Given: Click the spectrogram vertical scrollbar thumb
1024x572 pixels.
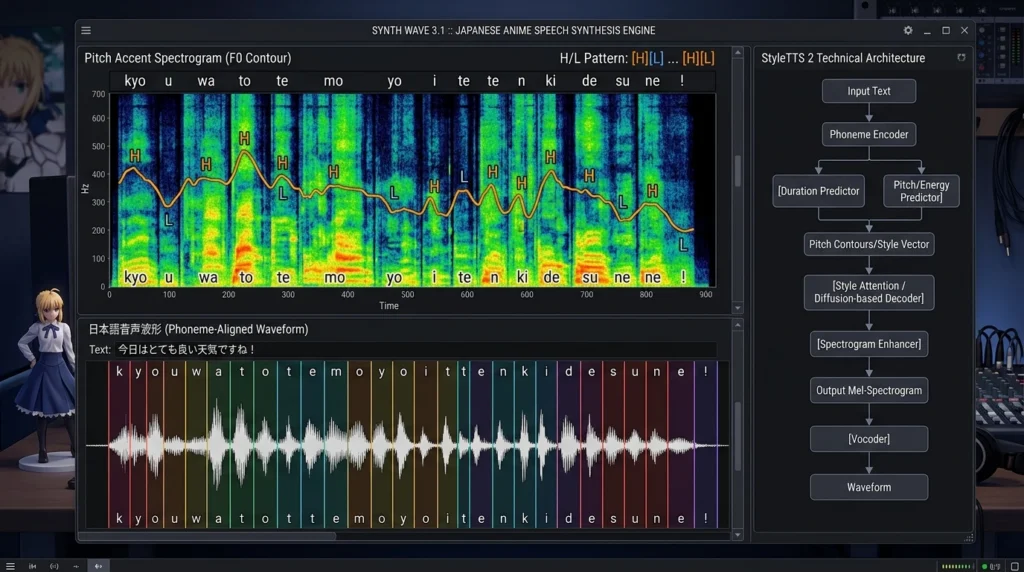Looking at the screenshot, I should (737, 171).
